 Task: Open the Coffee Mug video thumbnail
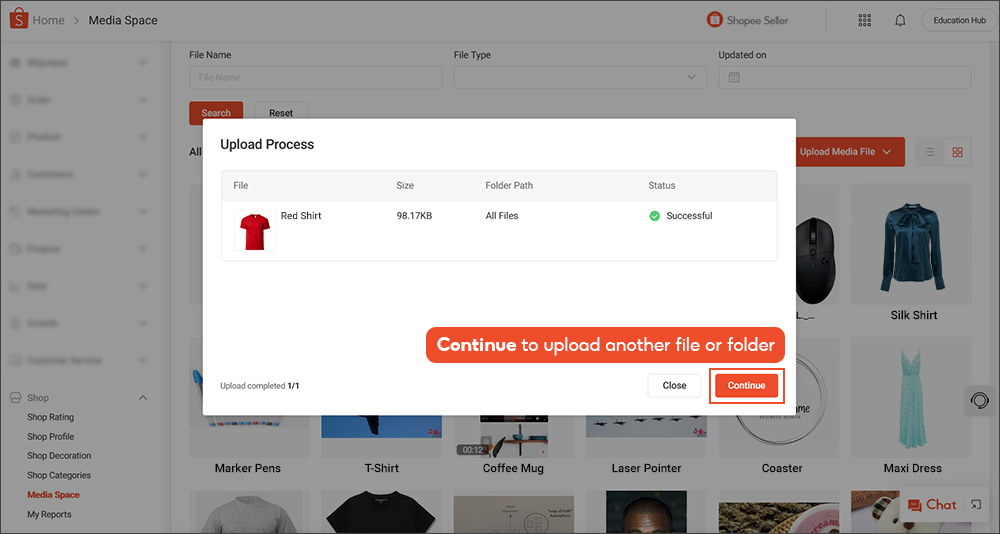click(x=513, y=436)
